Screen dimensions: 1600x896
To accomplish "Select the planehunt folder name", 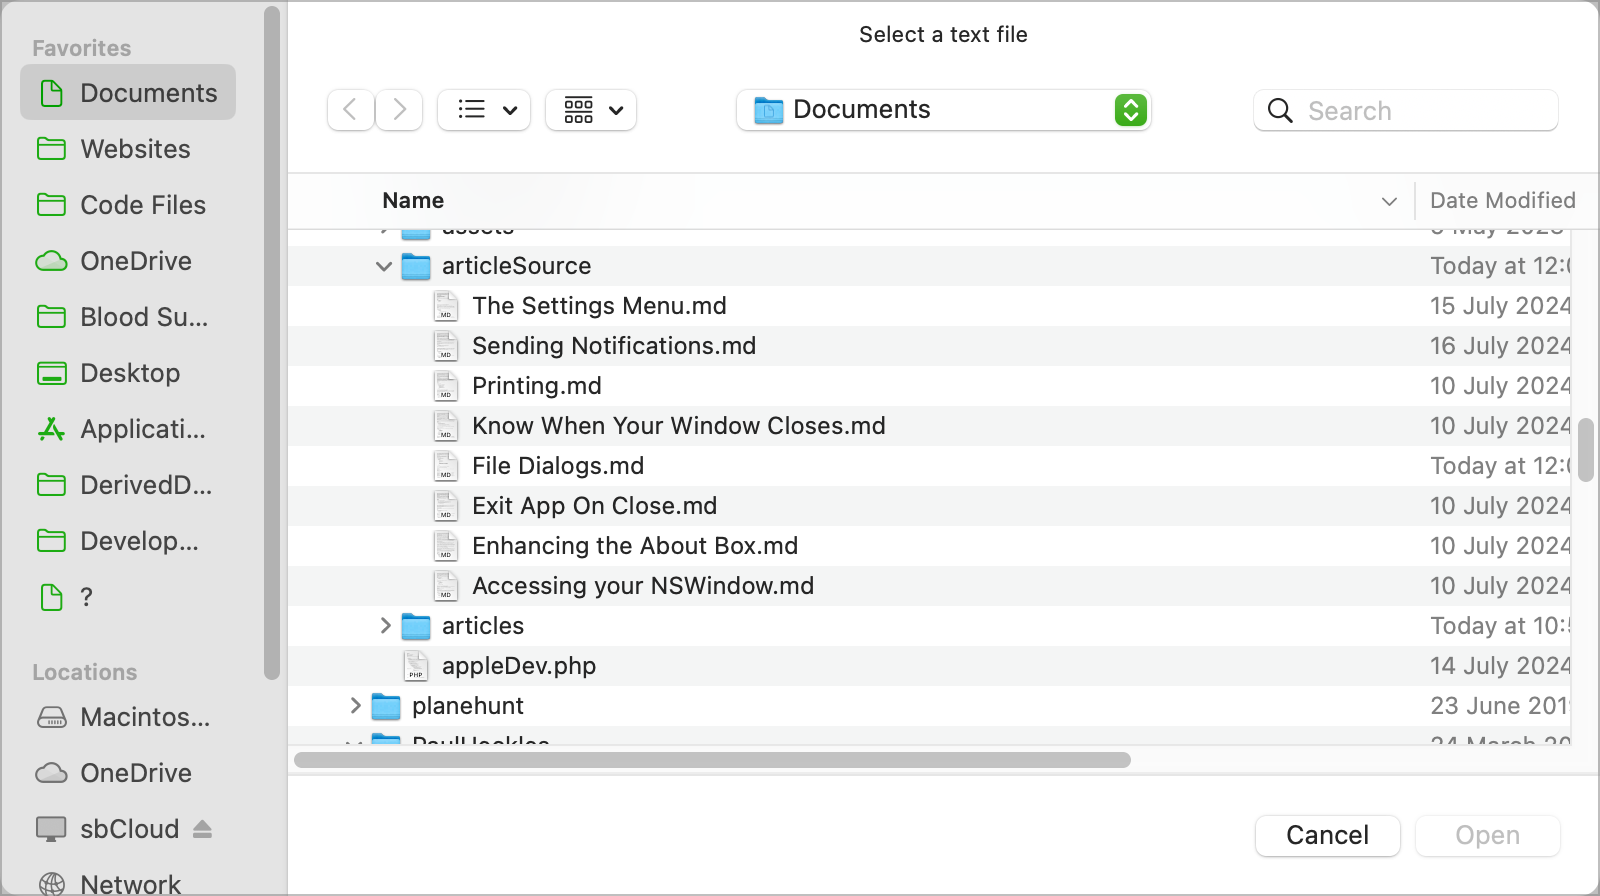I will (468, 706).
